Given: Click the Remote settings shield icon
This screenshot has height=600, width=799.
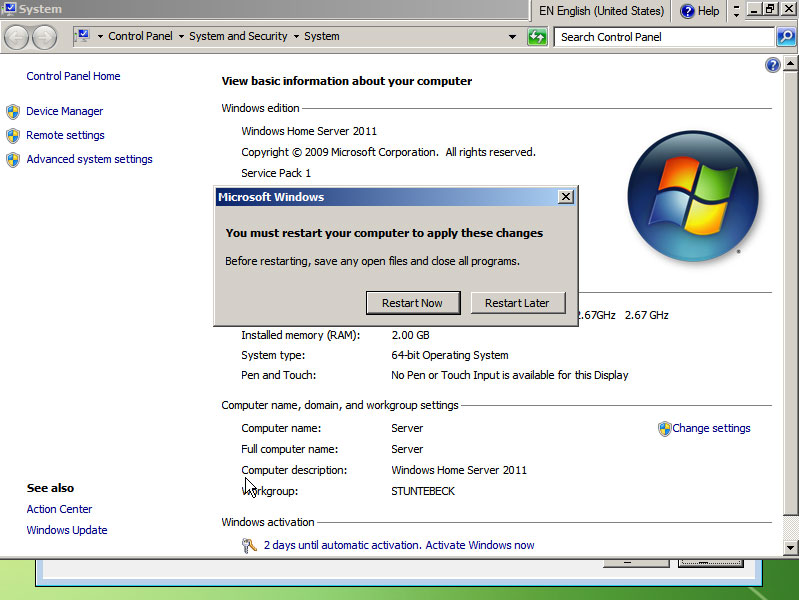Looking at the screenshot, I should click(x=13, y=136).
